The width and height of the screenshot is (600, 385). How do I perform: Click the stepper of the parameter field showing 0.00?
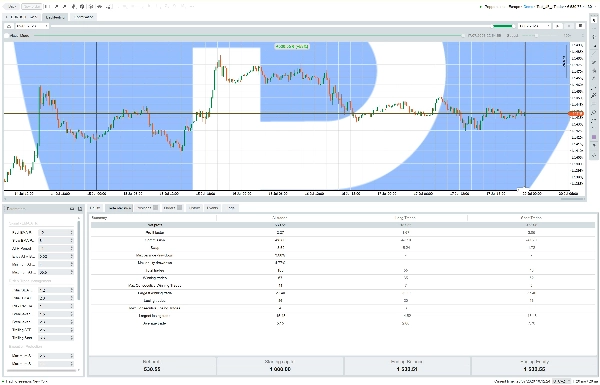71,256
